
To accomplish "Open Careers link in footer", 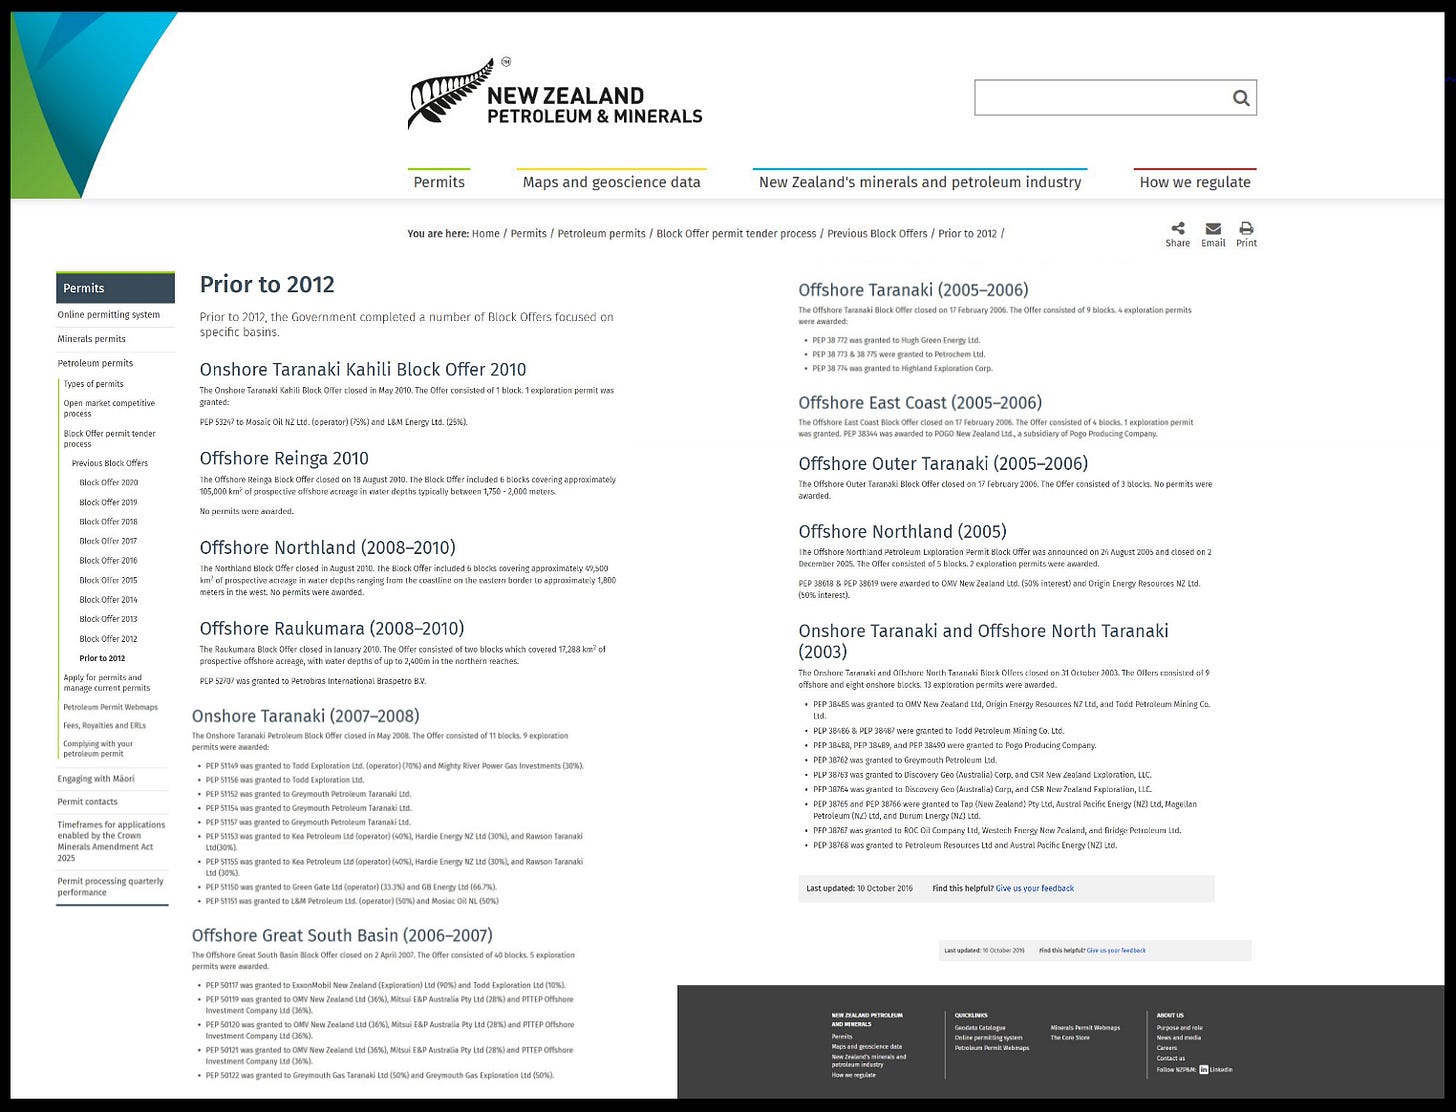I will coord(1166,1047).
